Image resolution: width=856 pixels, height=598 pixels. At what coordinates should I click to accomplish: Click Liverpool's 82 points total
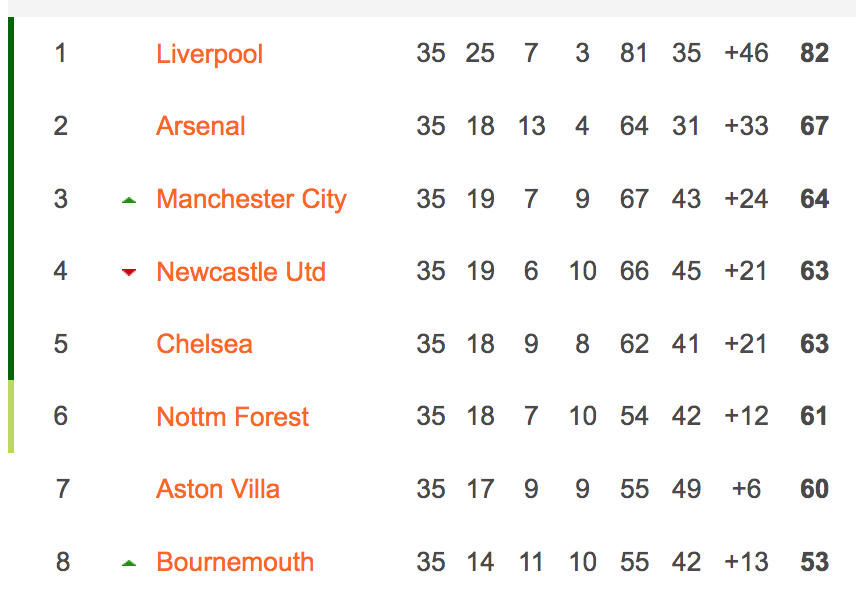(x=815, y=54)
